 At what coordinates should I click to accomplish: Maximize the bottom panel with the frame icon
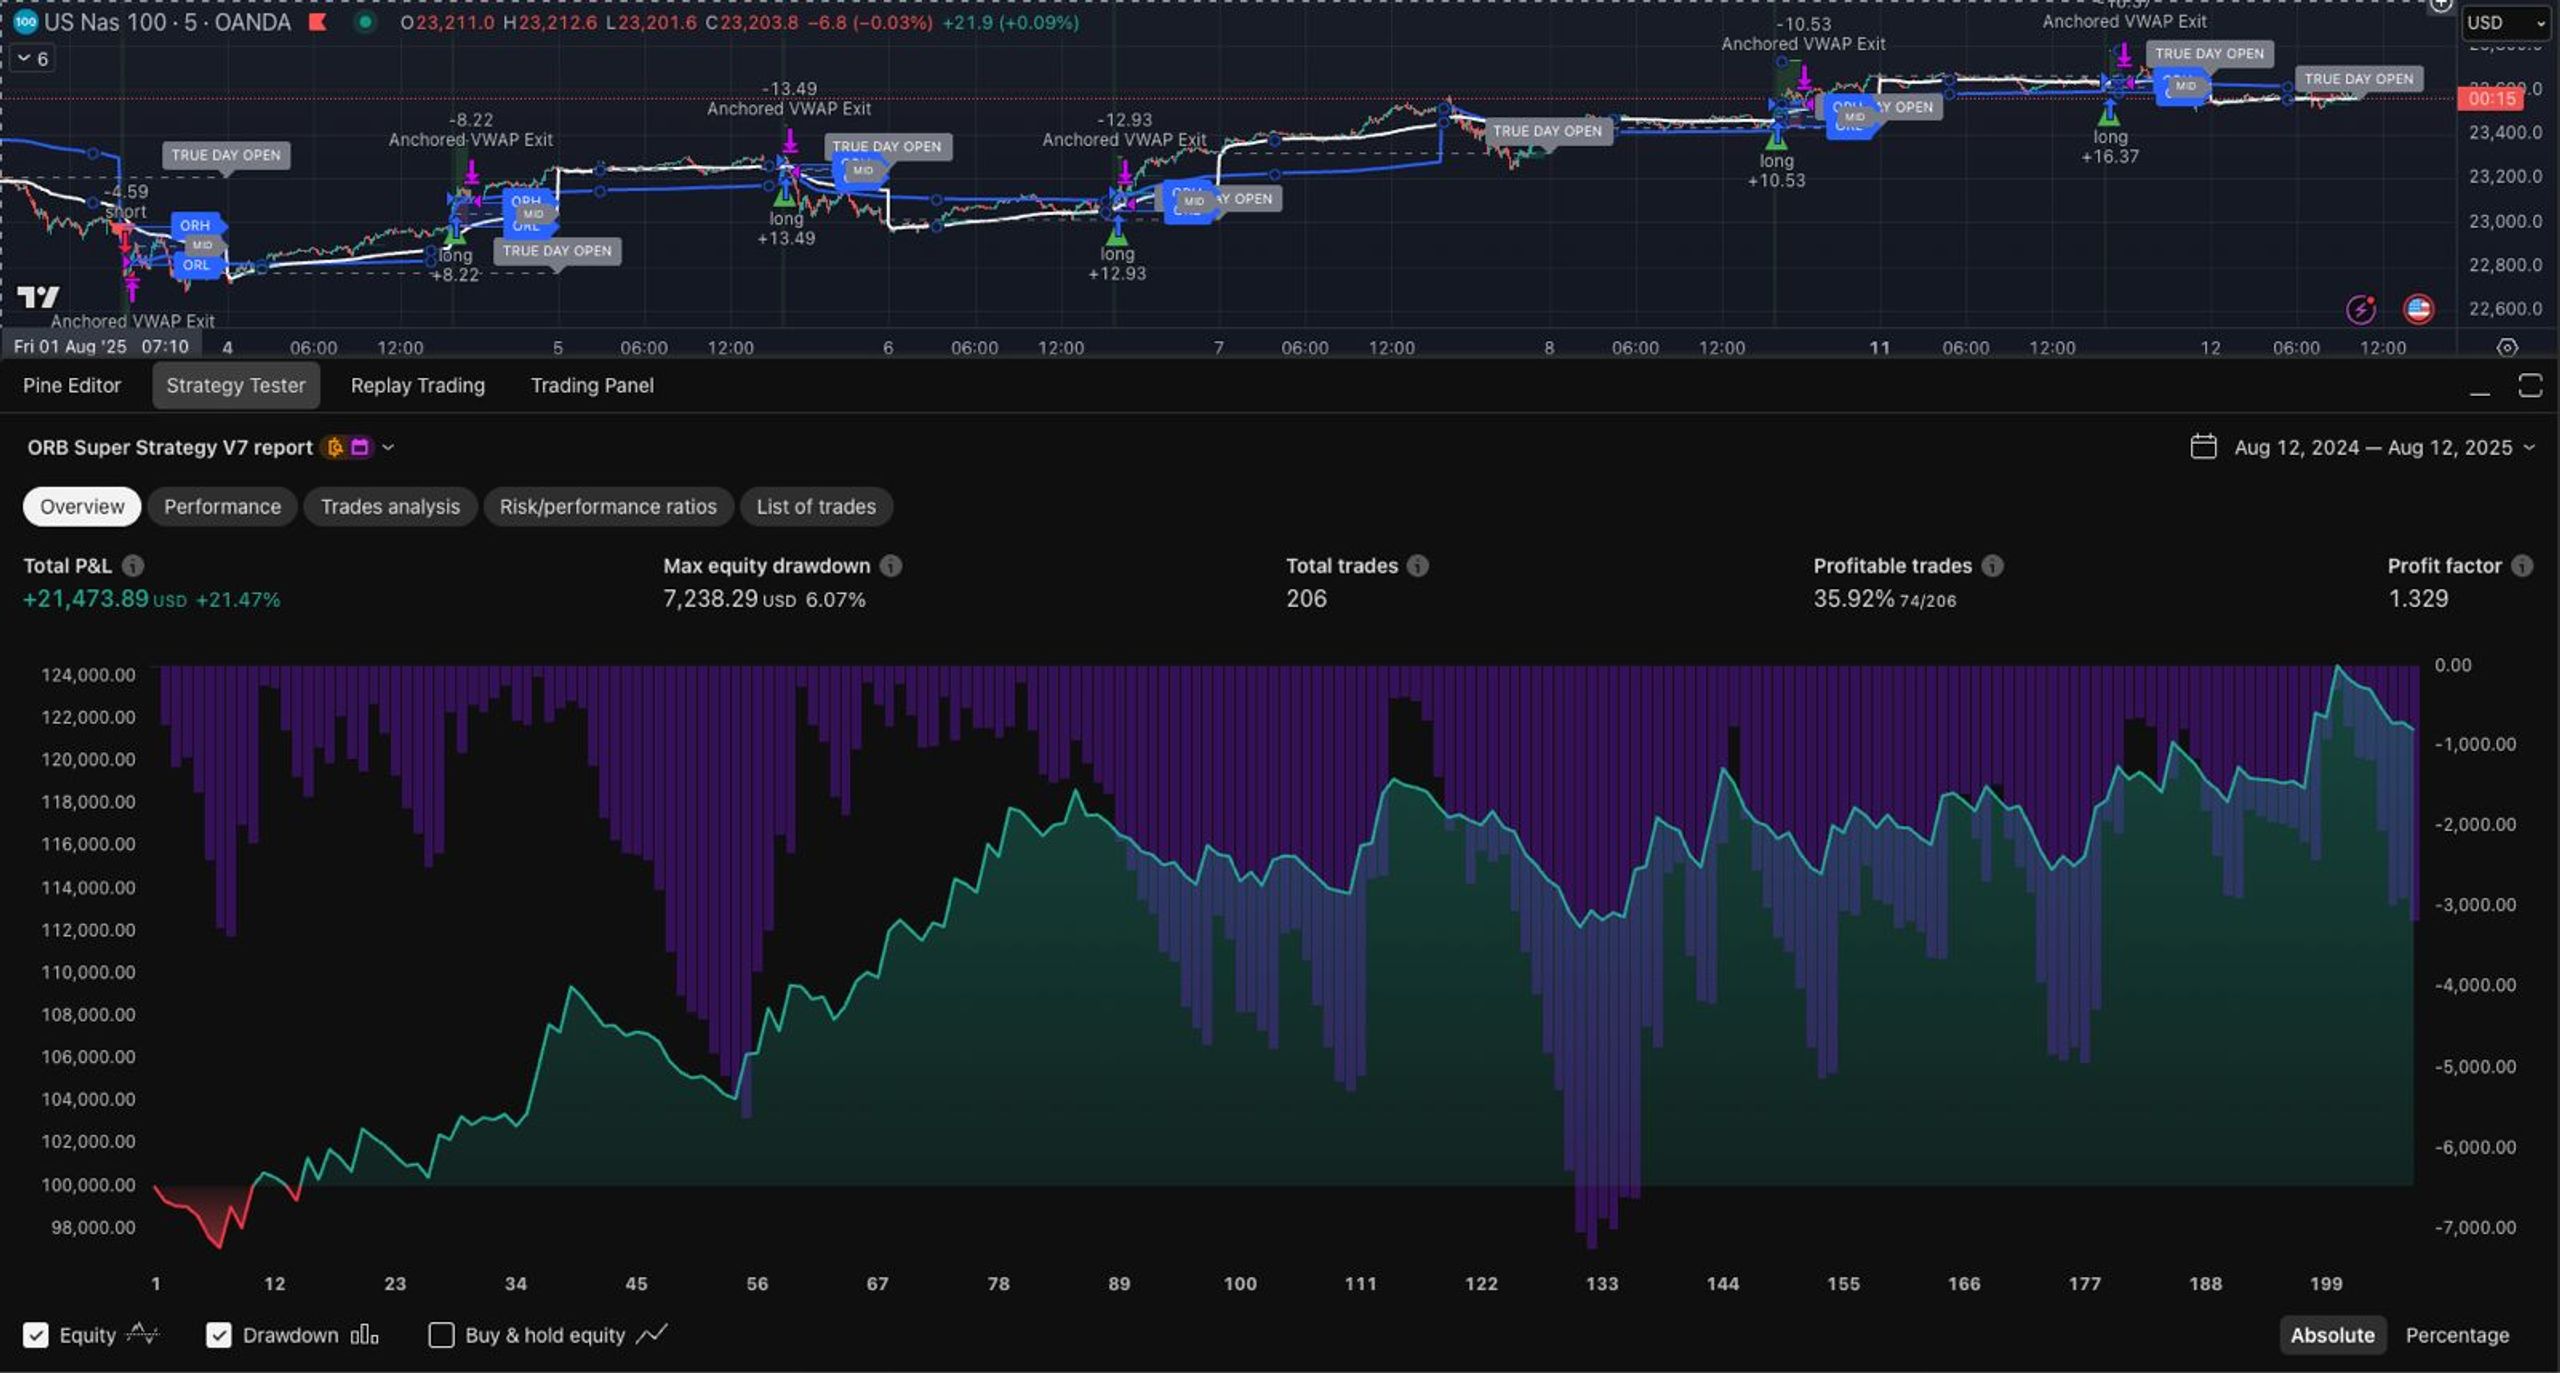click(2530, 386)
